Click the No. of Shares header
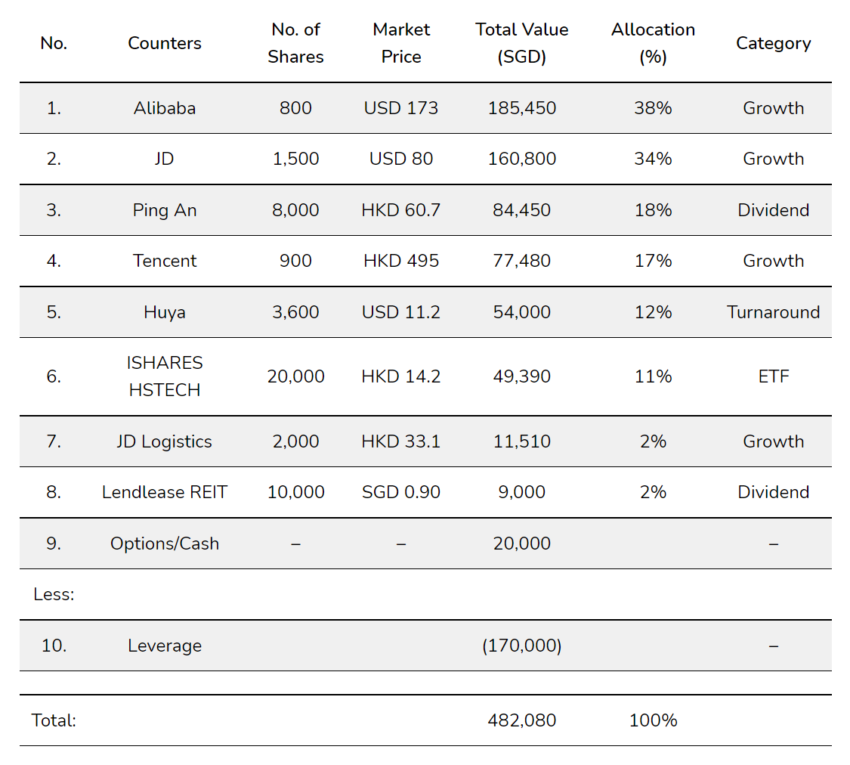The width and height of the screenshot is (850, 765). [x=295, y=43]
